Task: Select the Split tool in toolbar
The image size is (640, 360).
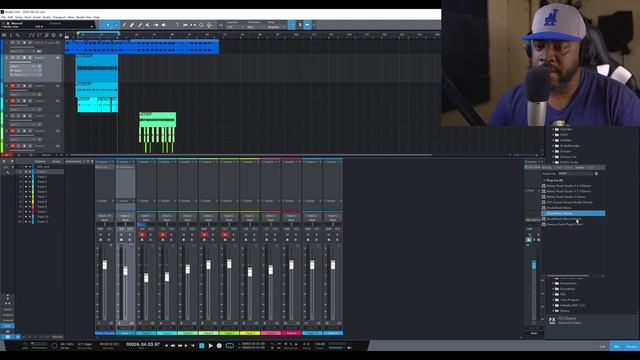Action: coord(124,25)
